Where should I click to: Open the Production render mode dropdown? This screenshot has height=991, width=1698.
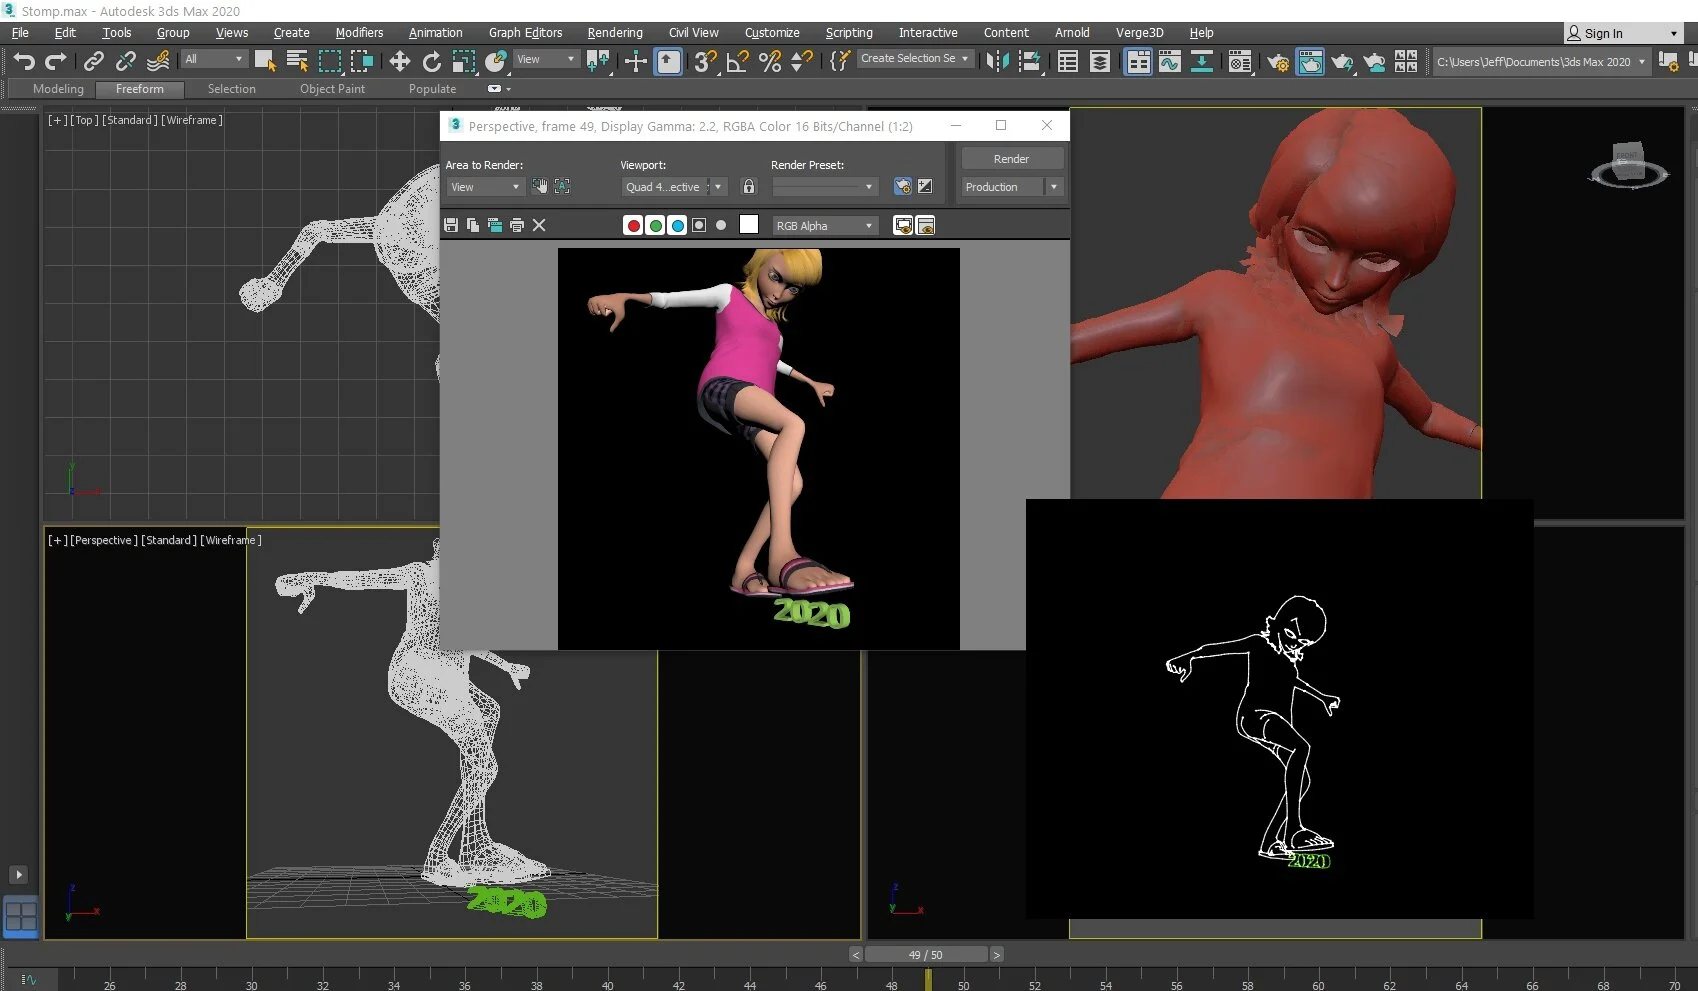1053,187
